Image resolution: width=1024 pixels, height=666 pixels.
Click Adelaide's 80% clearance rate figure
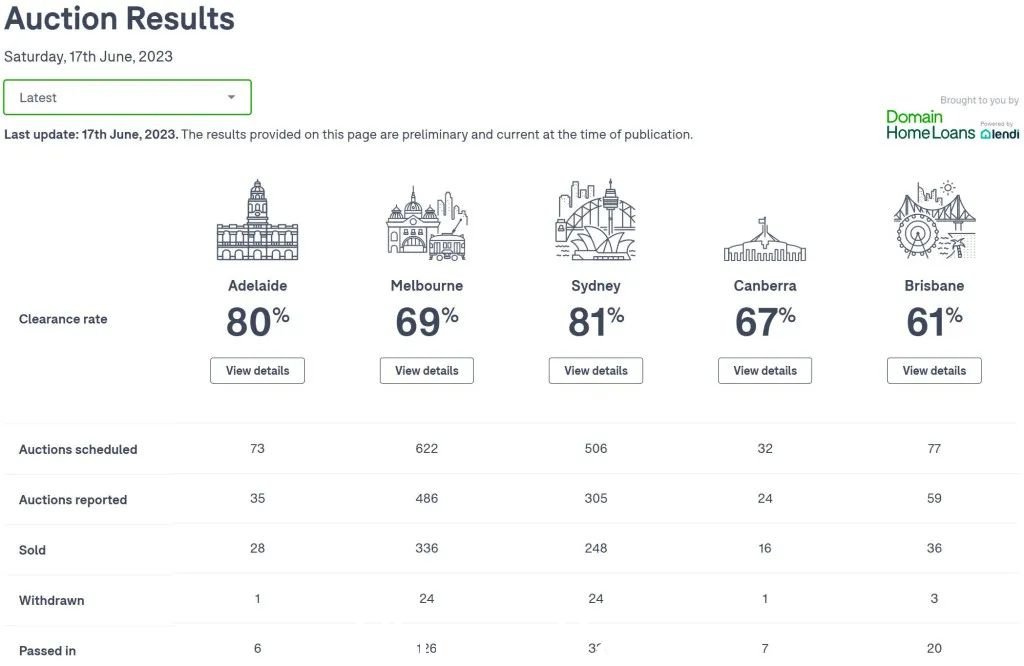tap(257, 321)
